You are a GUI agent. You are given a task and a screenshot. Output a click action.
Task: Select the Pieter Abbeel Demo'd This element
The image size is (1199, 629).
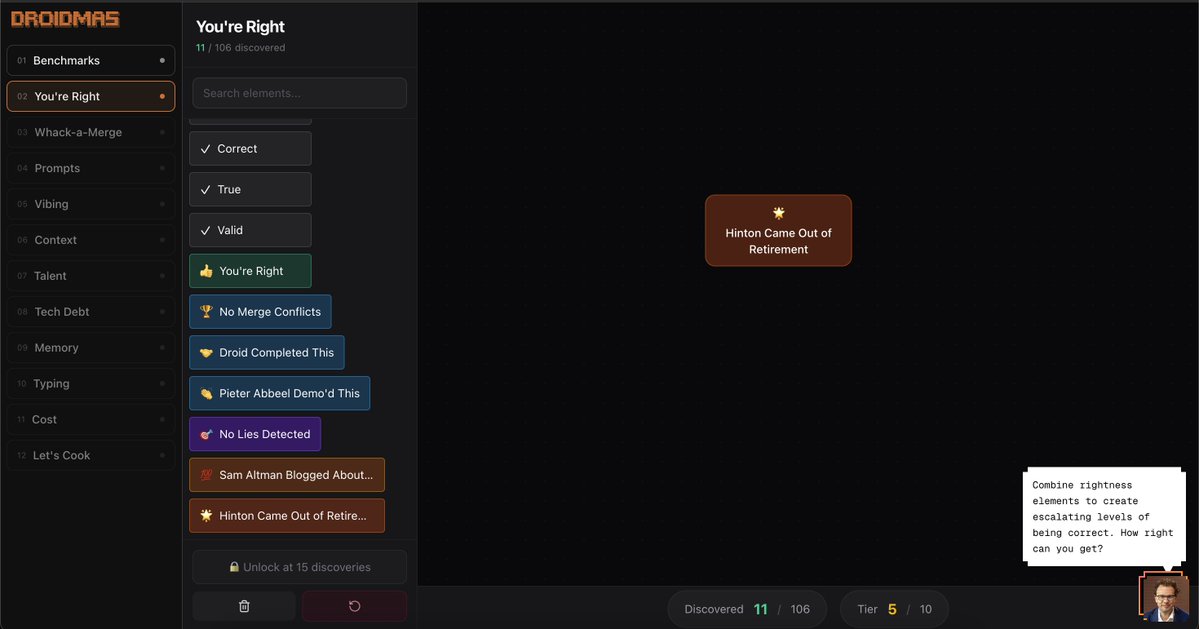tap(280, 393)
